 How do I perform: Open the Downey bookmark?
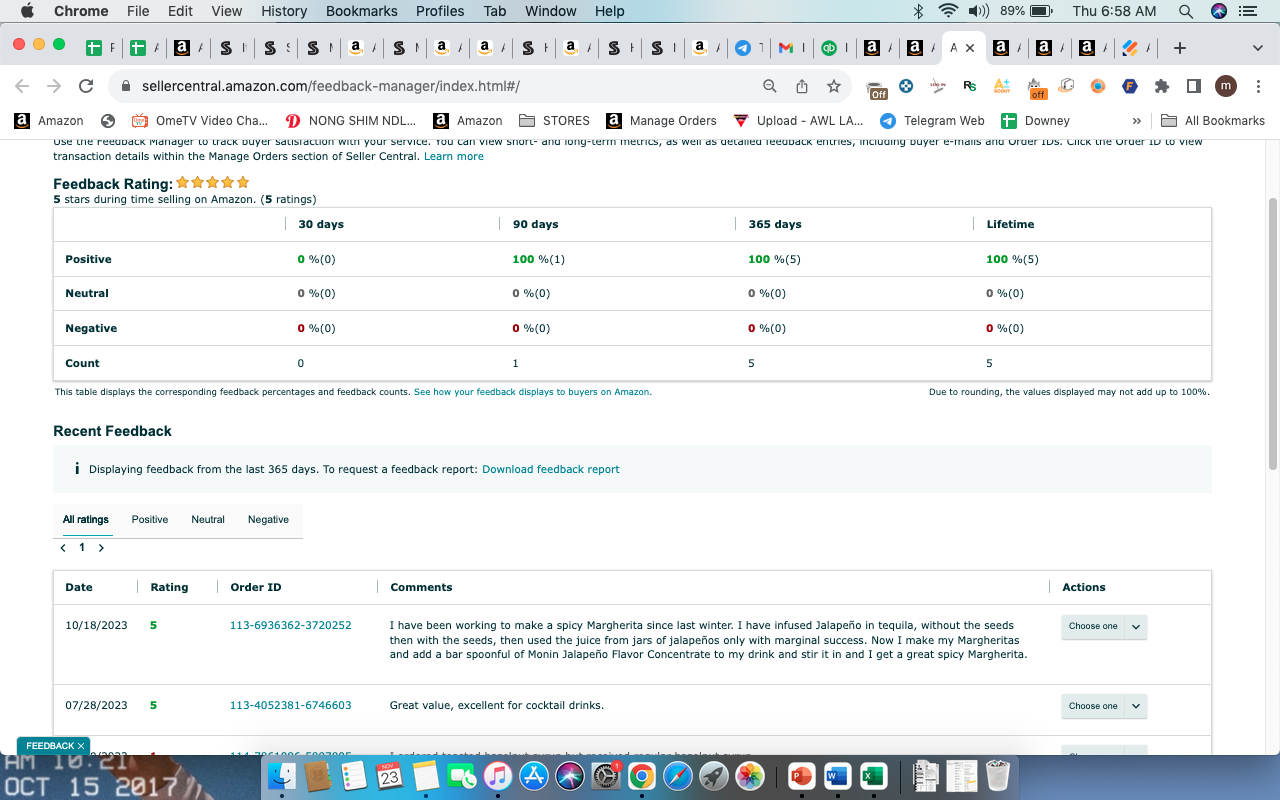click(1036, 120)
